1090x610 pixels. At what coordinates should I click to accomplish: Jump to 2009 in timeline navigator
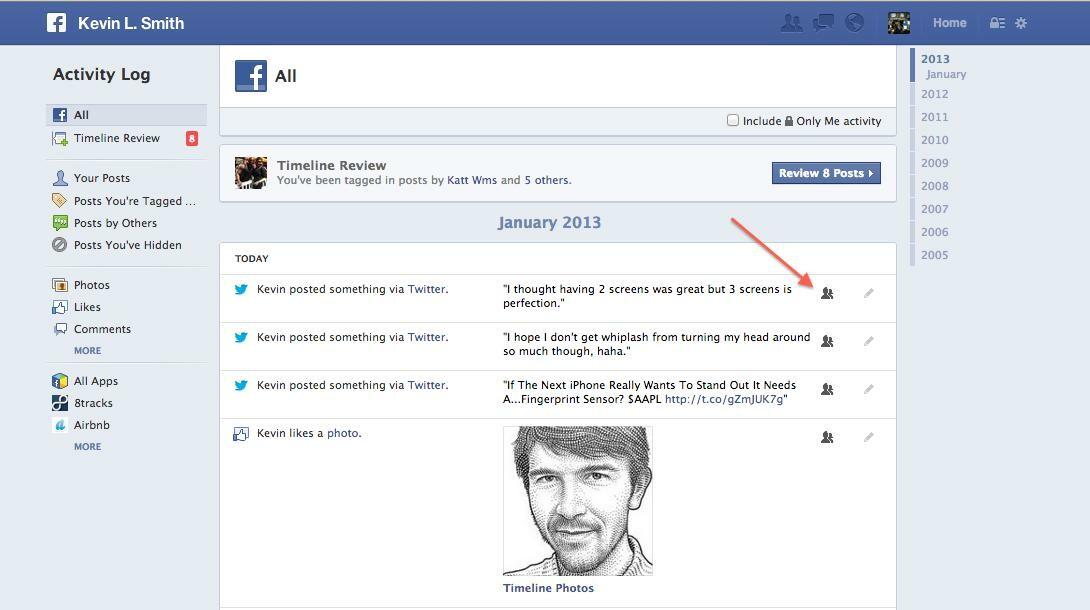934,163
